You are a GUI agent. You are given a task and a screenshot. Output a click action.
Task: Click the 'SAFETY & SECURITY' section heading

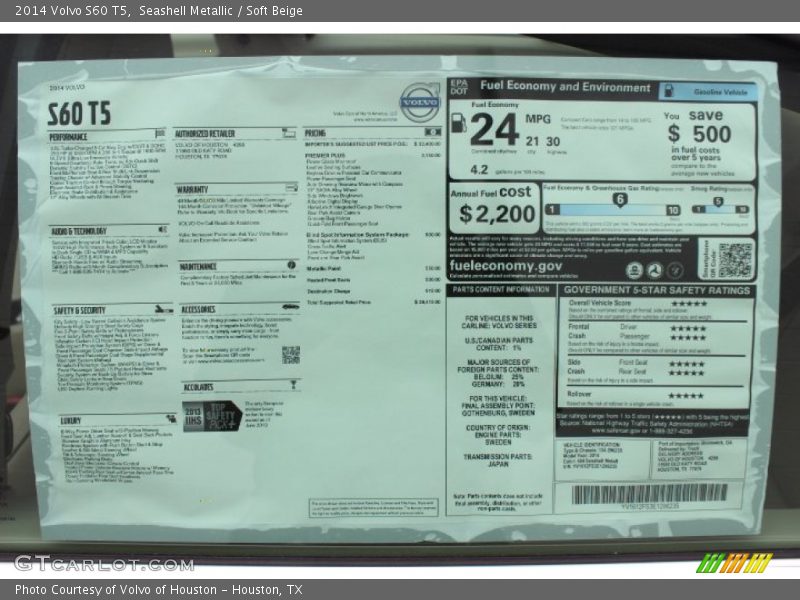(80, 310)
